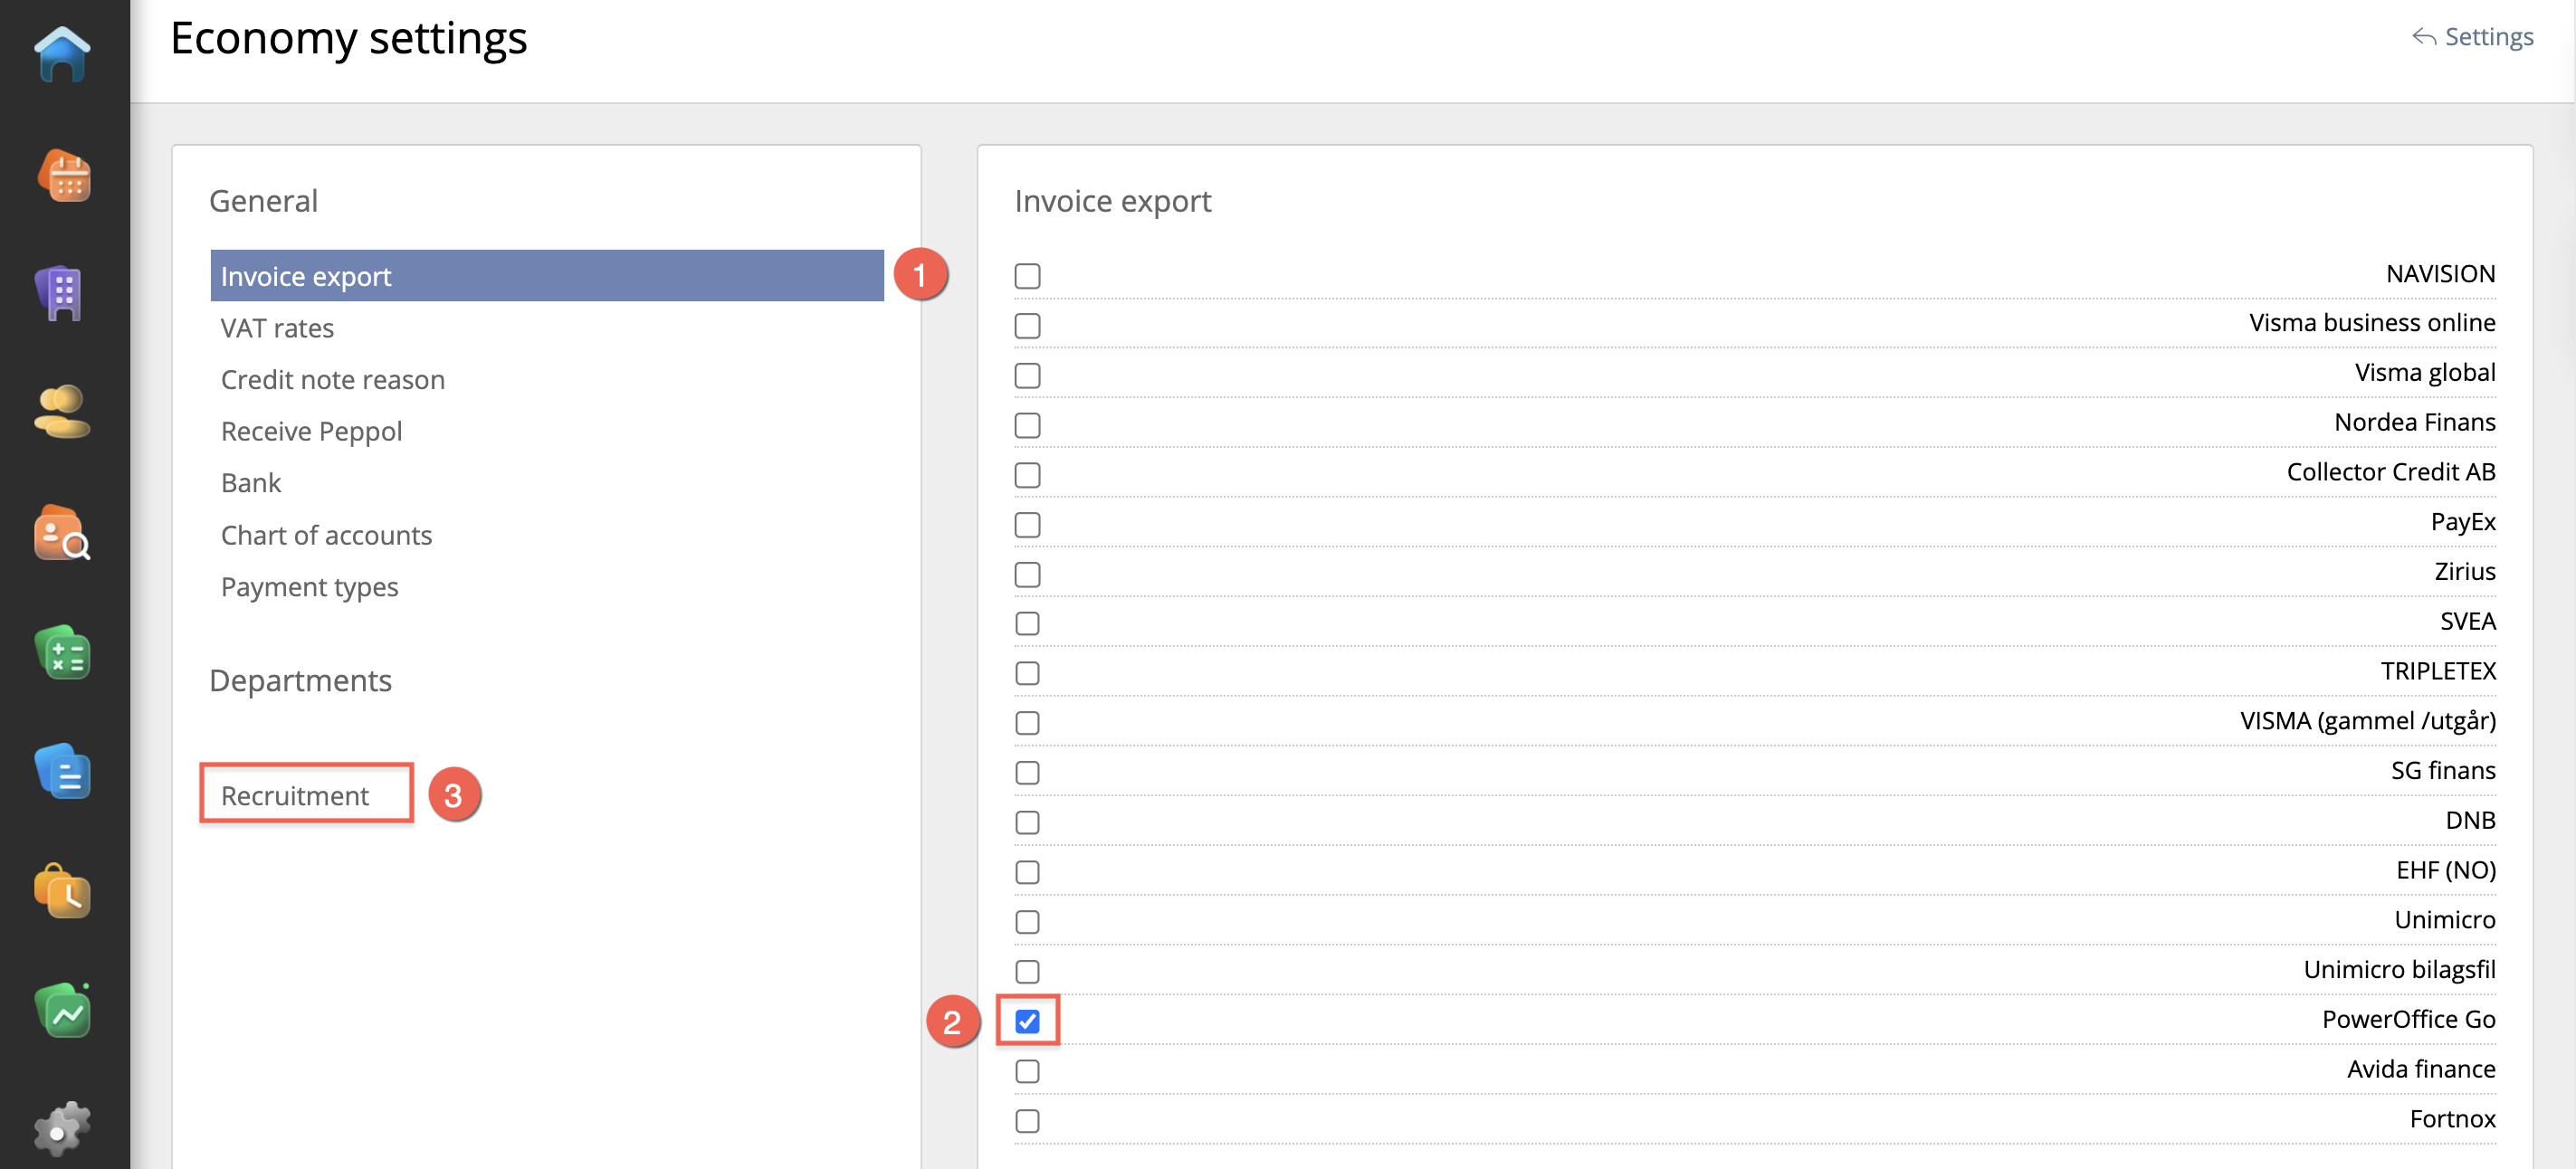This screenshot has width=2576, height=1169.
Task: Open the VAT rates section
Action: click(277, 328)
